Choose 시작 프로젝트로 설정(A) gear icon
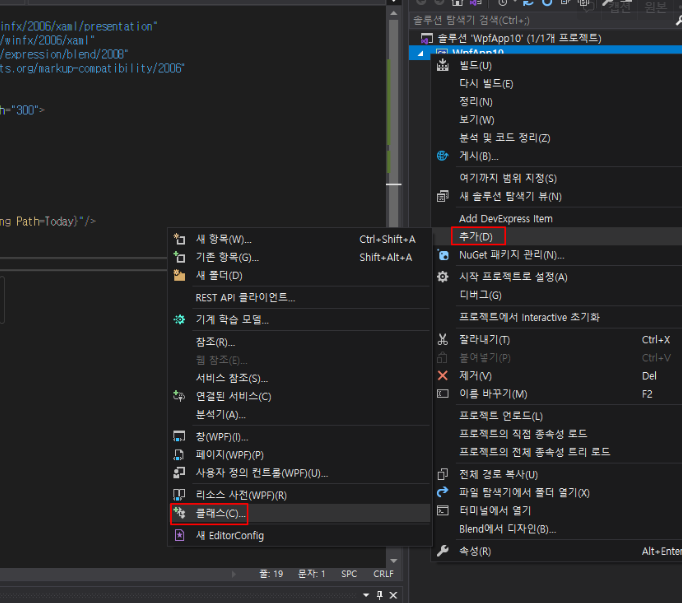This screenshot has width=682, height=603. tap(443, 277)
